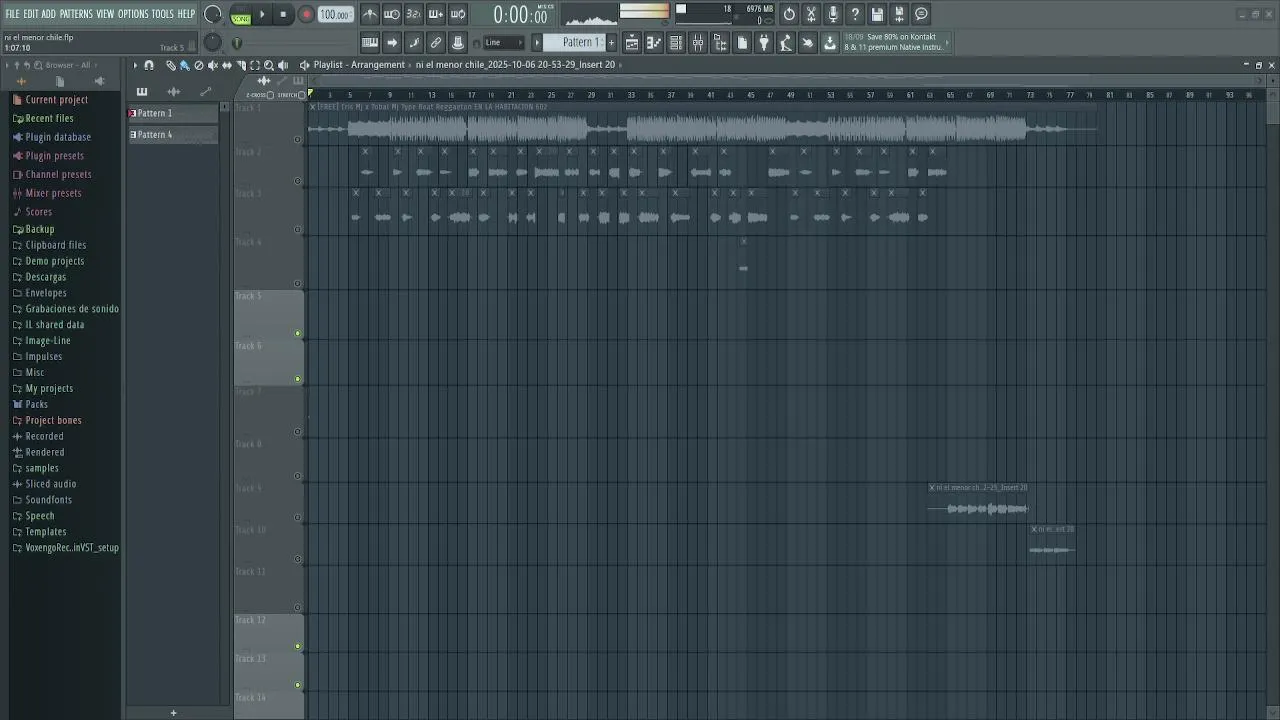Click the step editing arrow icon
Image resolution: width=1280 pixels, height=720 pixels.
(x=392, y=42)
